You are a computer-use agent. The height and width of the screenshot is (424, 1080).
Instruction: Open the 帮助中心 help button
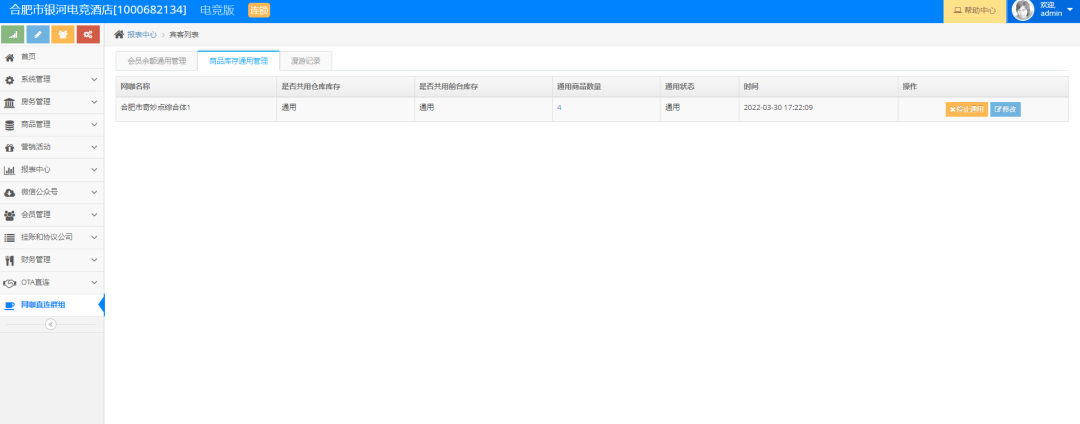point(974,11)
